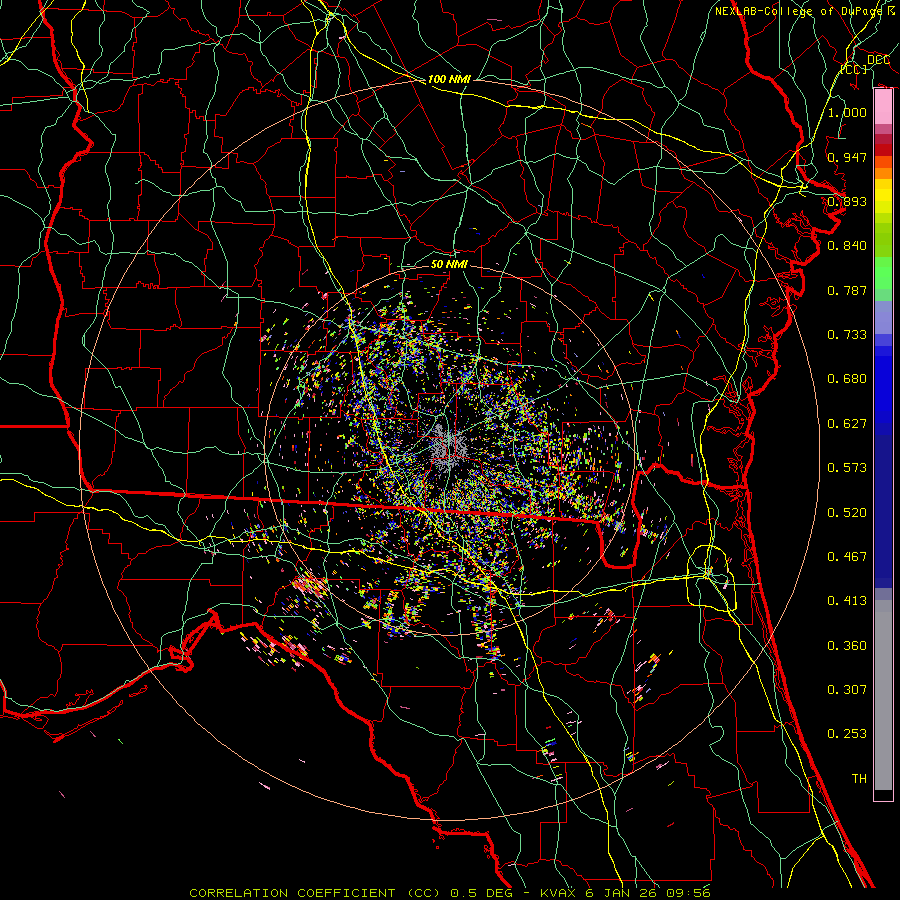Screen dimensions: 900x900
Task: Click the 0.5 DEG elevation text
Action: pyautogui.click(x=480, y=893)
